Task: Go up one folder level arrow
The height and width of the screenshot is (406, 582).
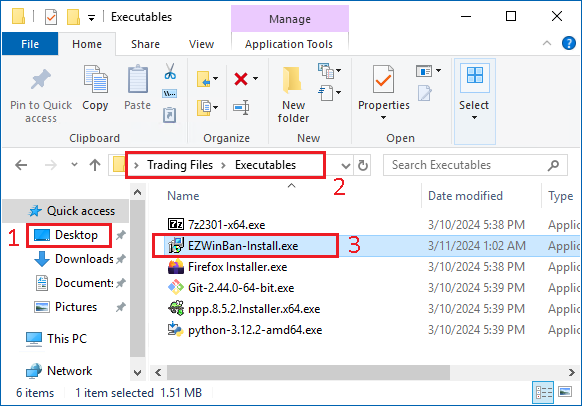Action: point(95,165)
